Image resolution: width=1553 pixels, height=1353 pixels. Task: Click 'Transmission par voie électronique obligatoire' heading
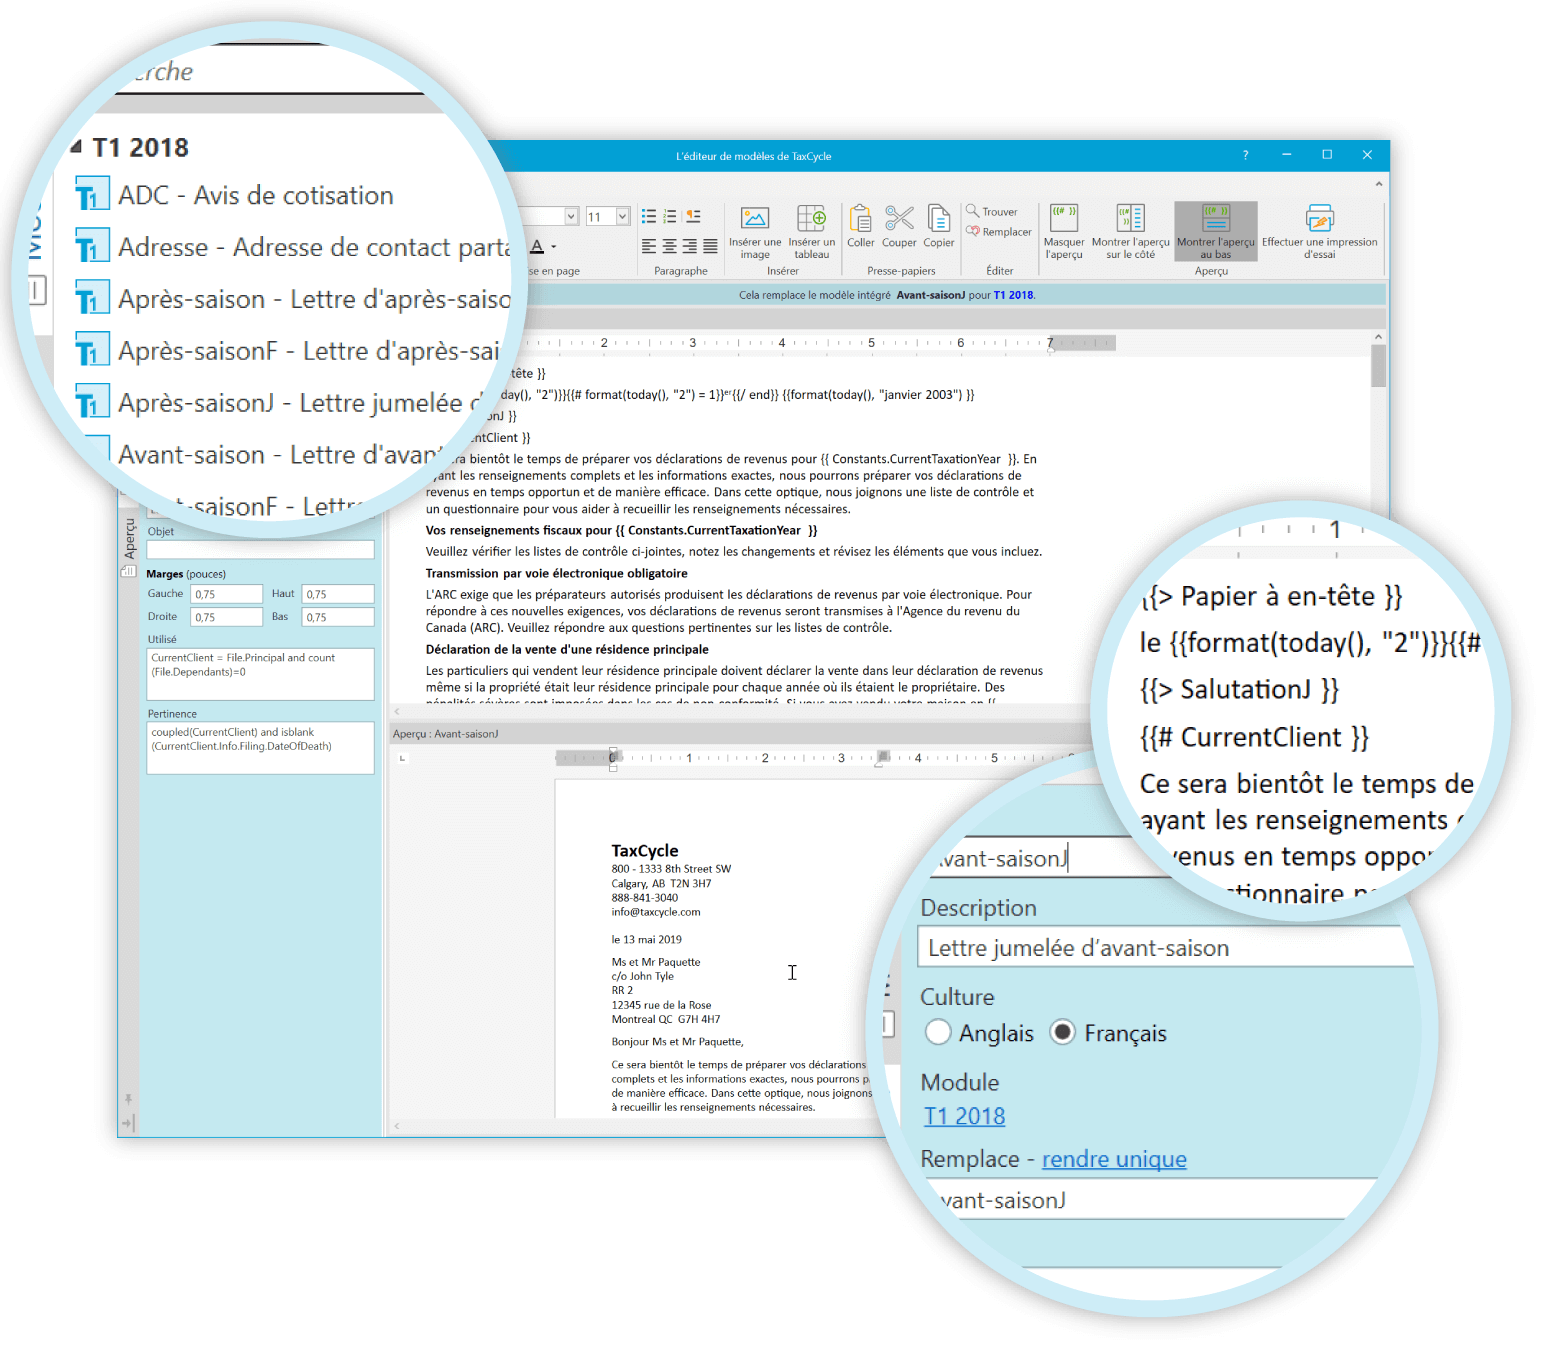click(556, 573)
